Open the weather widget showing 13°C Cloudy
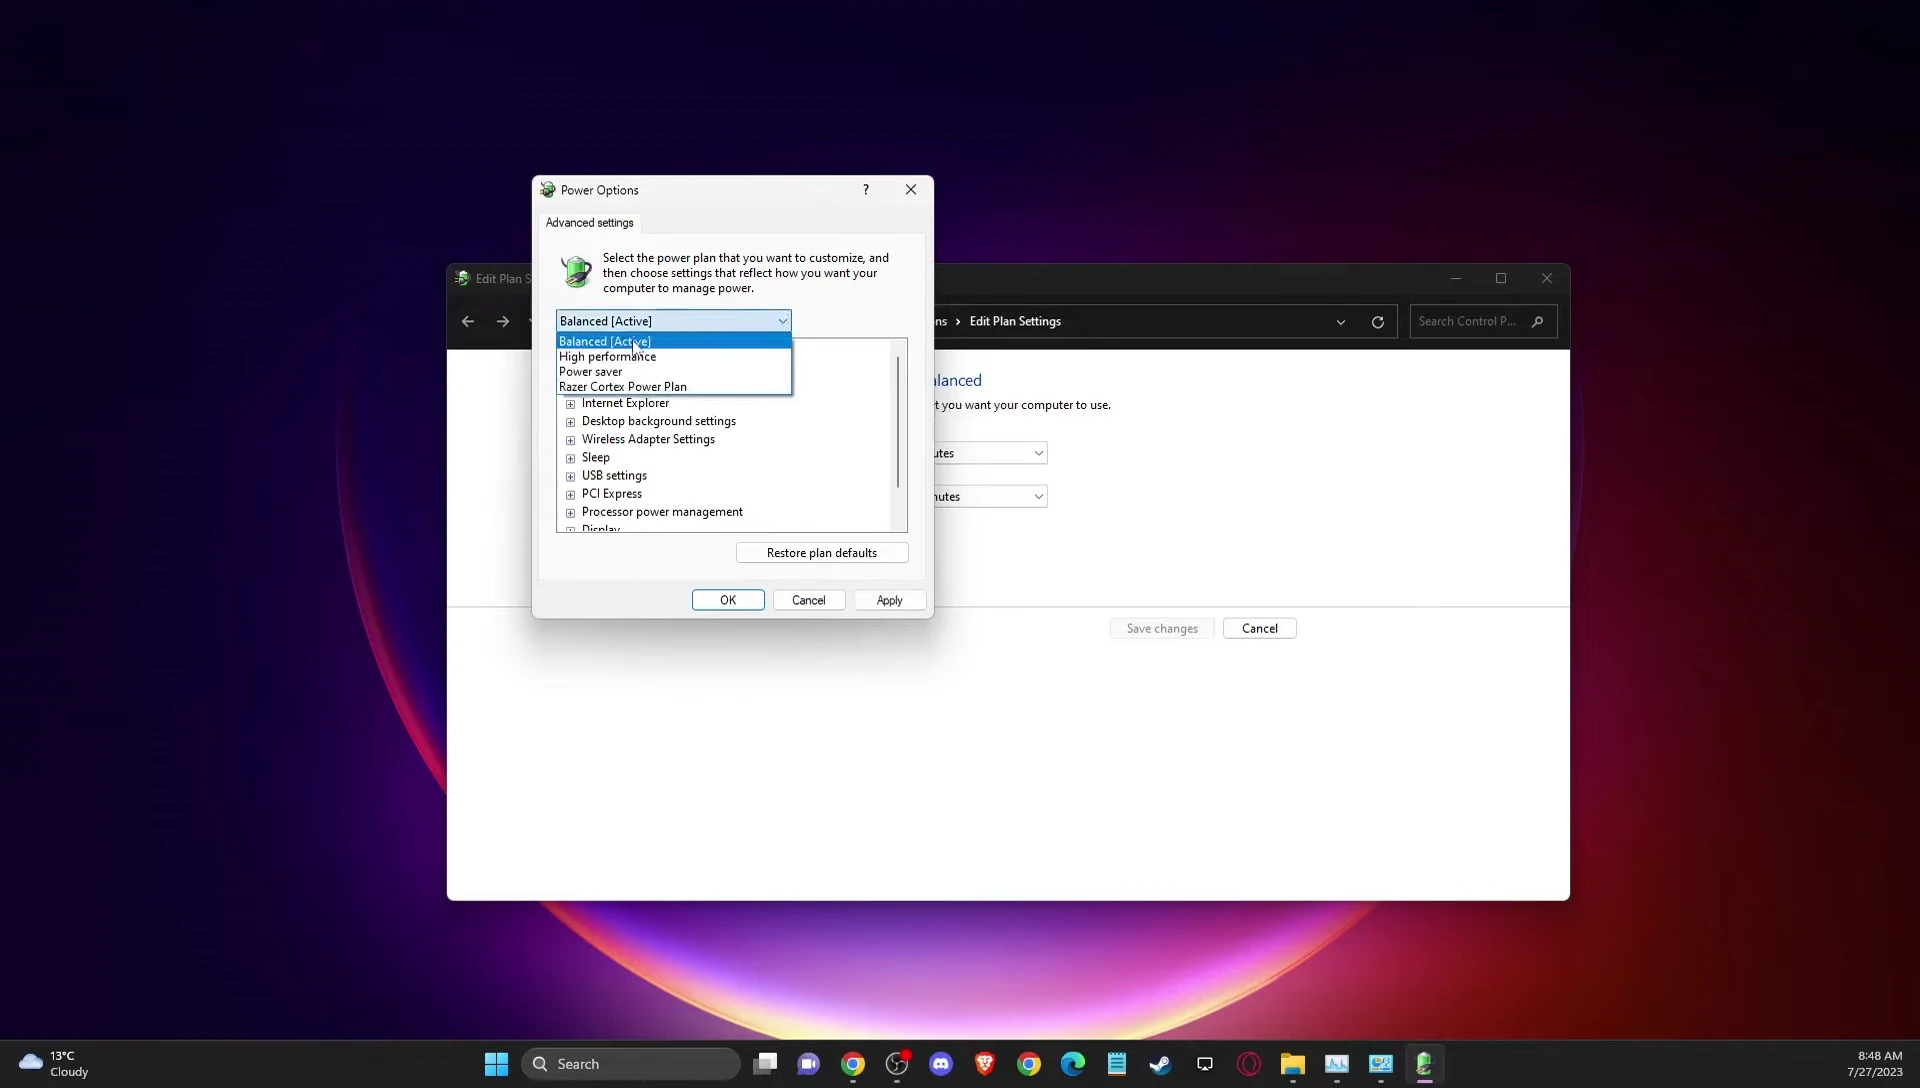1920x1088 pixels. (55, 1064)
